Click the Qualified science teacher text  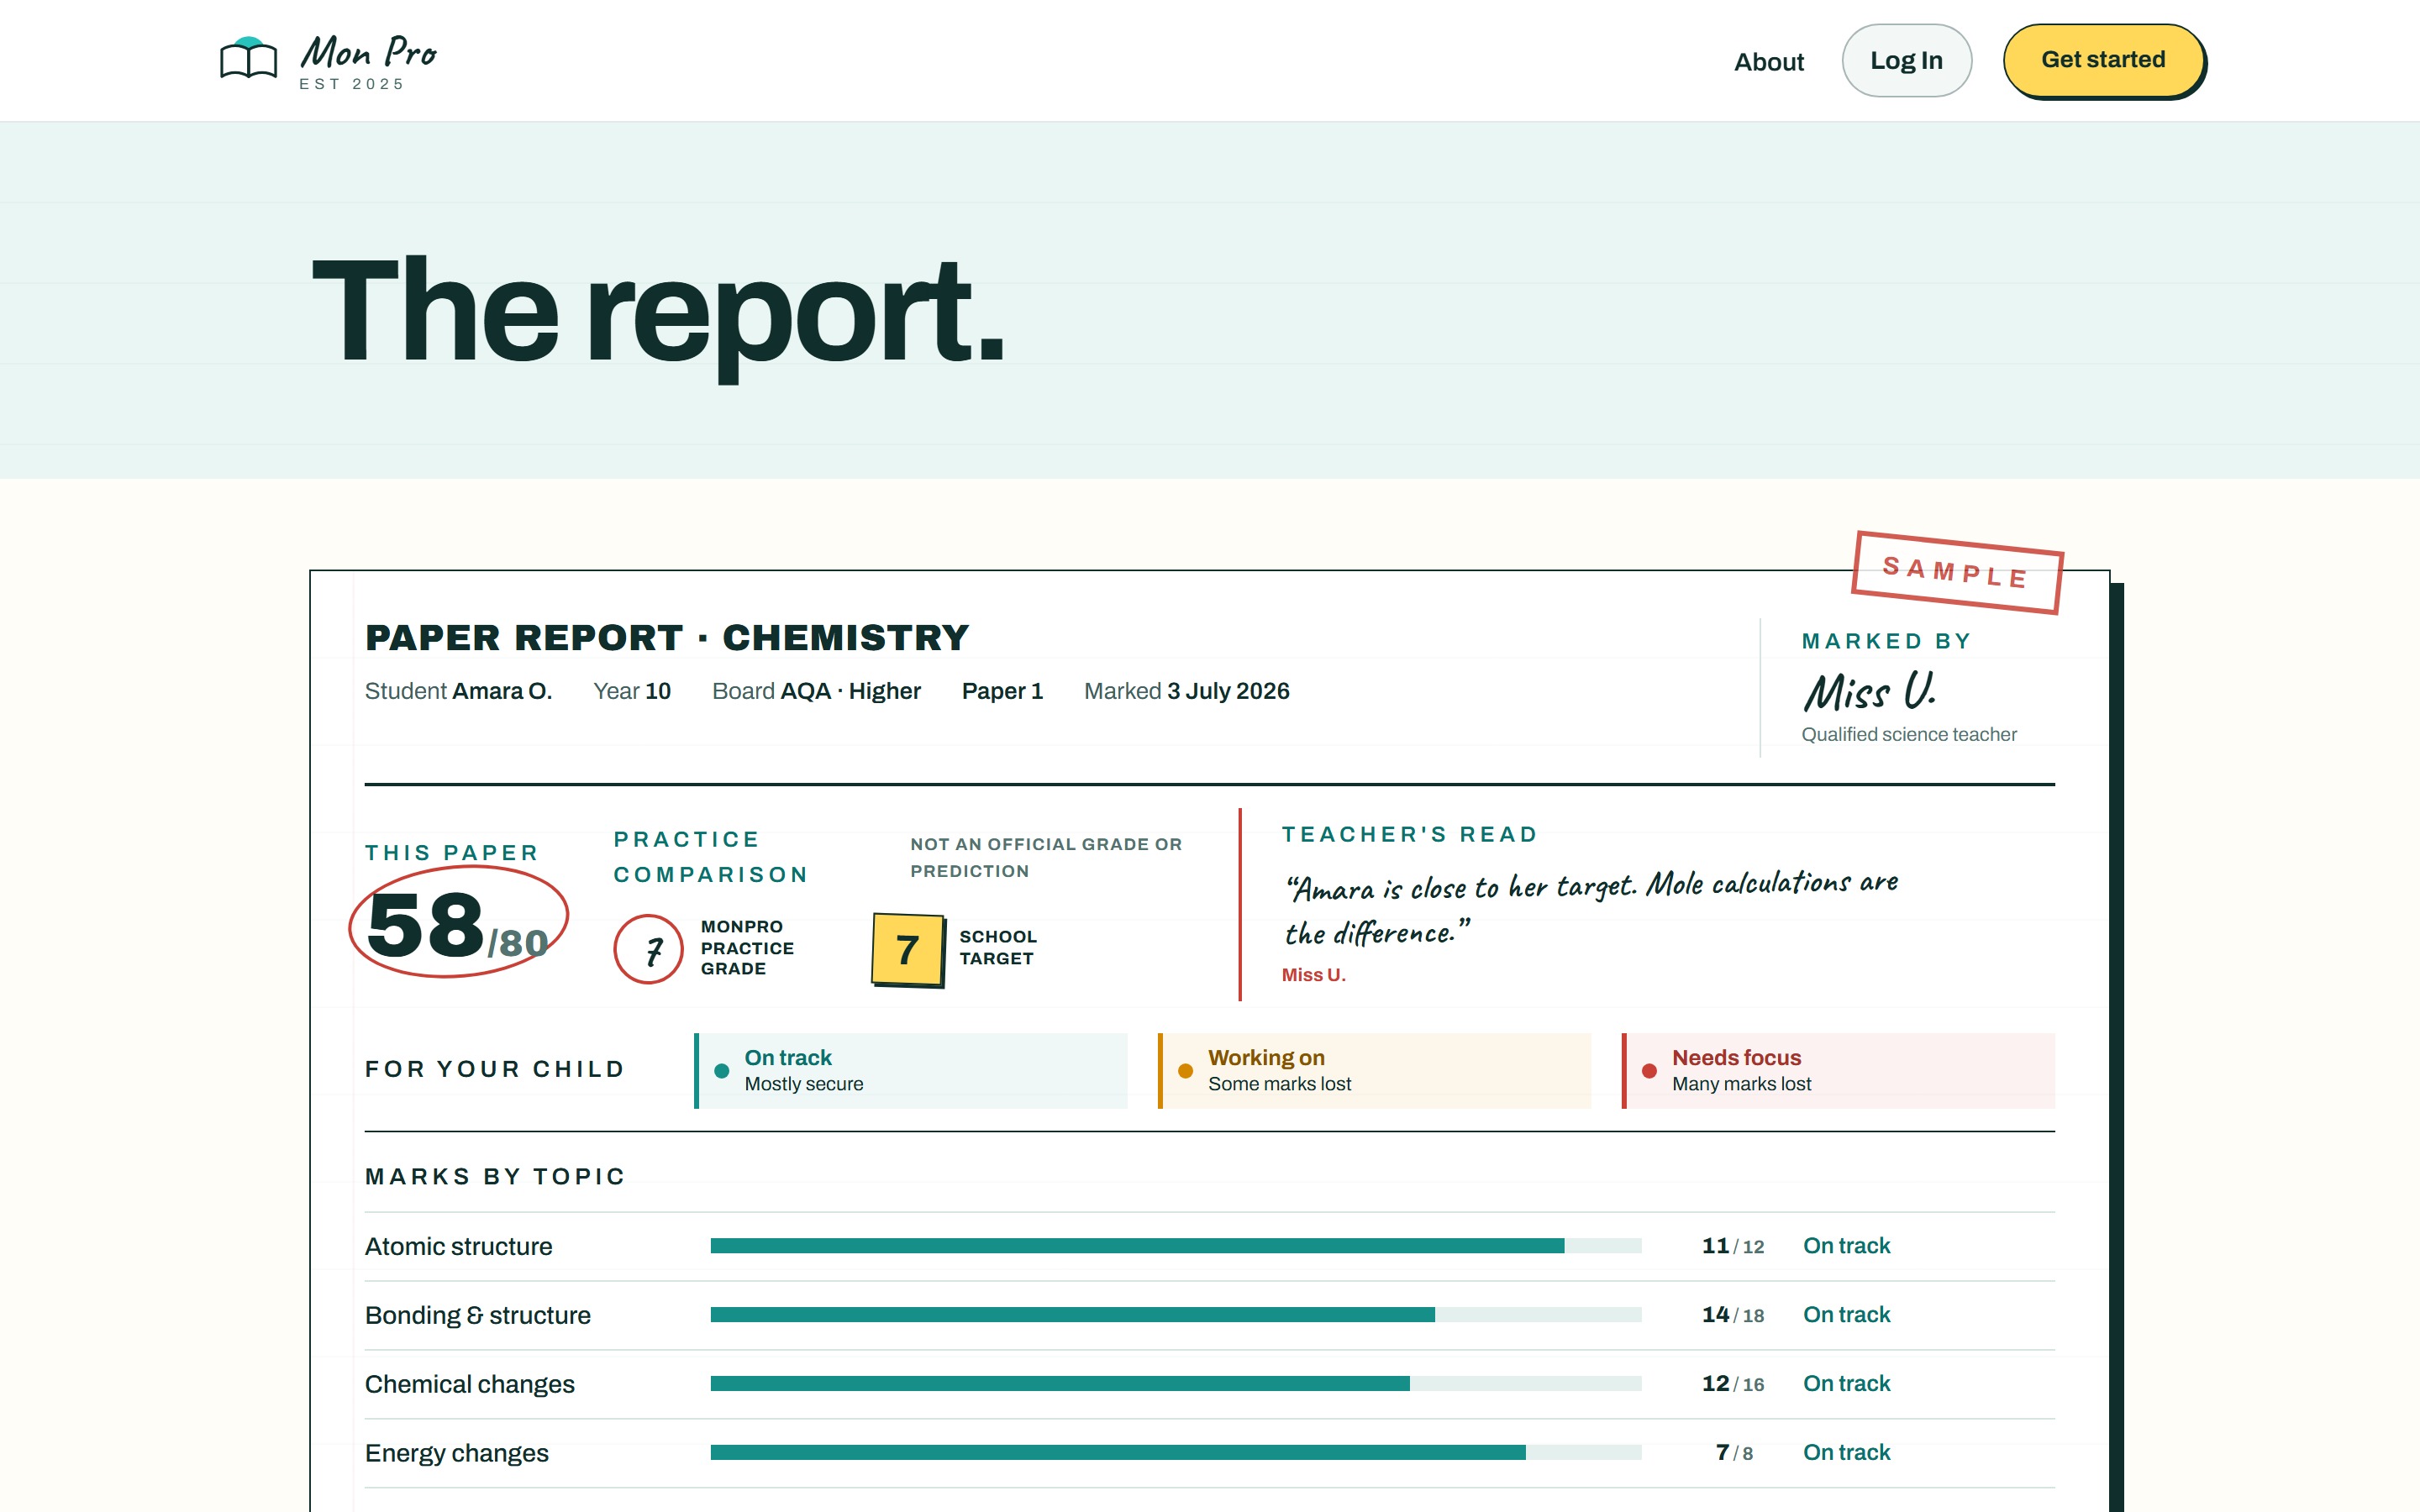click(x=1908, y=734)
